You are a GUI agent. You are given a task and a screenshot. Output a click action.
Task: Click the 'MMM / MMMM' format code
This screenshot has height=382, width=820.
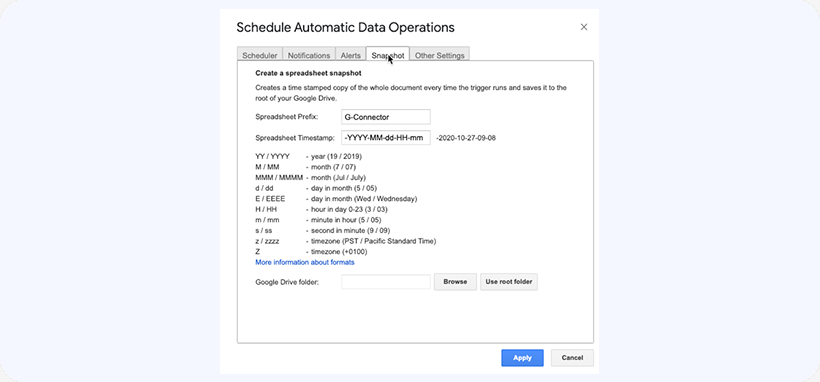point(279,177)
